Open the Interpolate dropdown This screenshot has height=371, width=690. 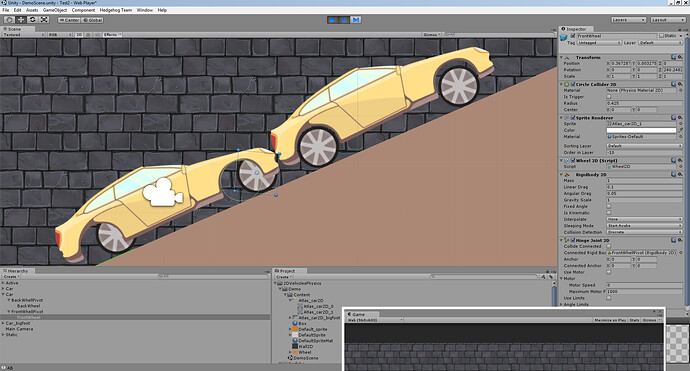[x=644, y=219]
